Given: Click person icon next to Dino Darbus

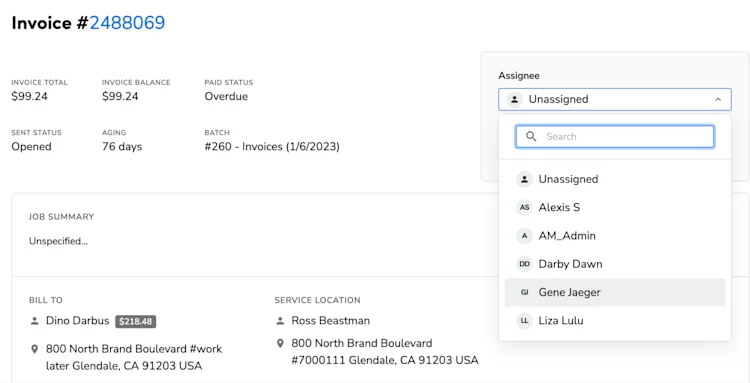Looking at the screenshot, I should click(34, 321).
